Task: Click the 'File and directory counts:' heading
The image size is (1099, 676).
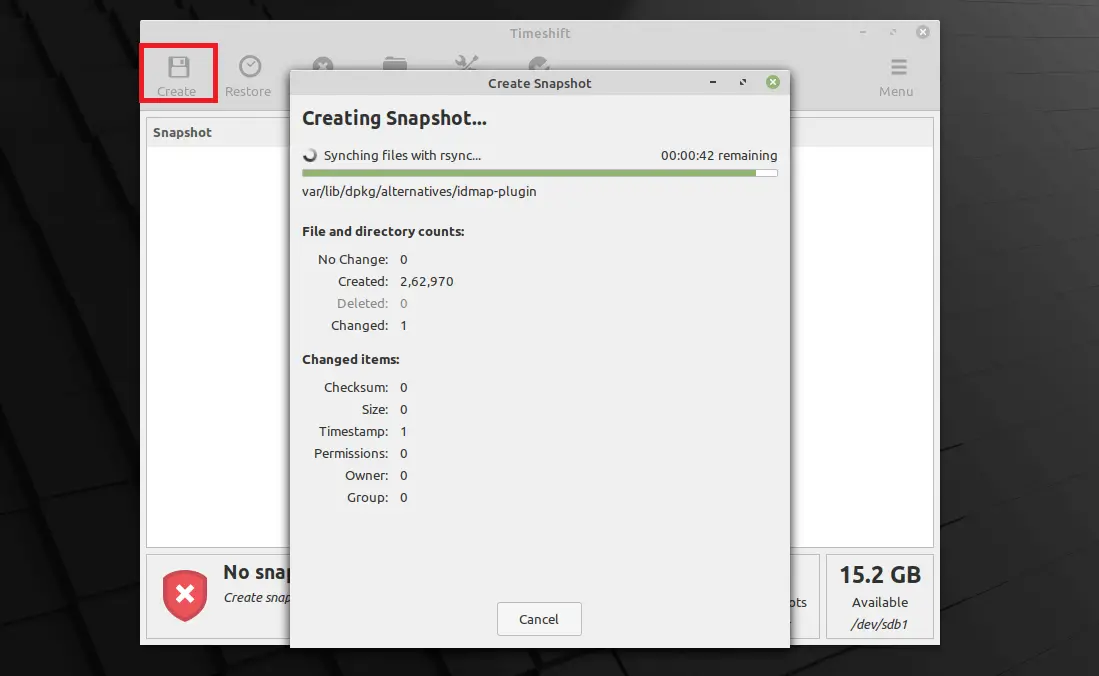Action: (x=383, y=231)
